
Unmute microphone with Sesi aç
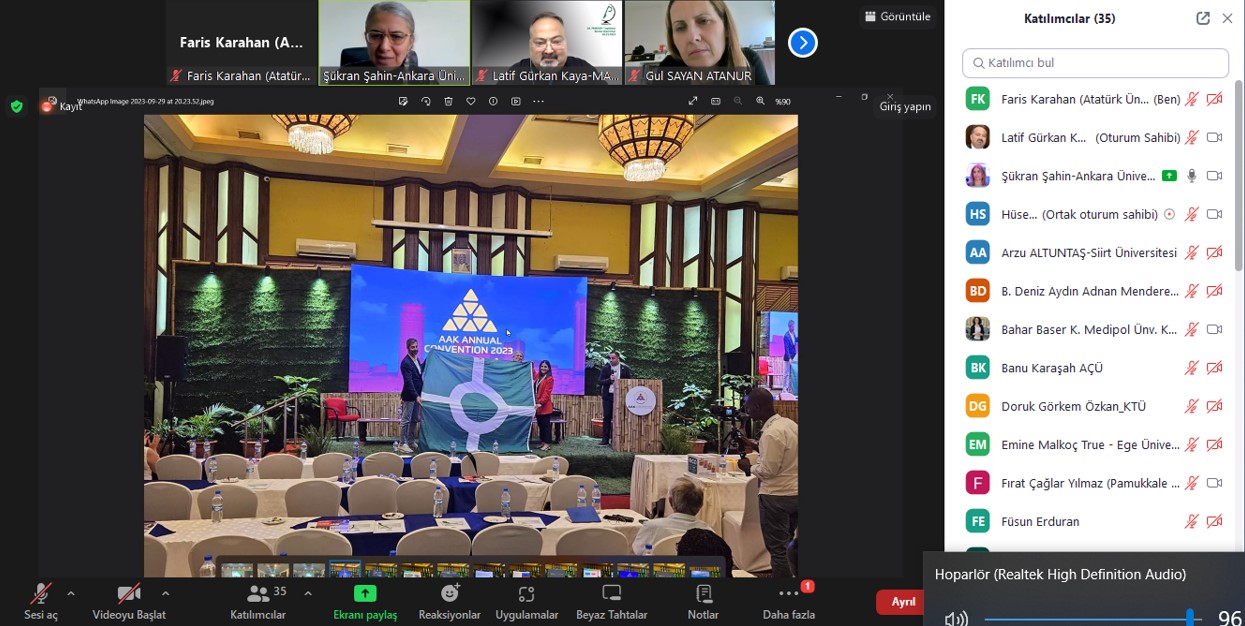(40, 595)
